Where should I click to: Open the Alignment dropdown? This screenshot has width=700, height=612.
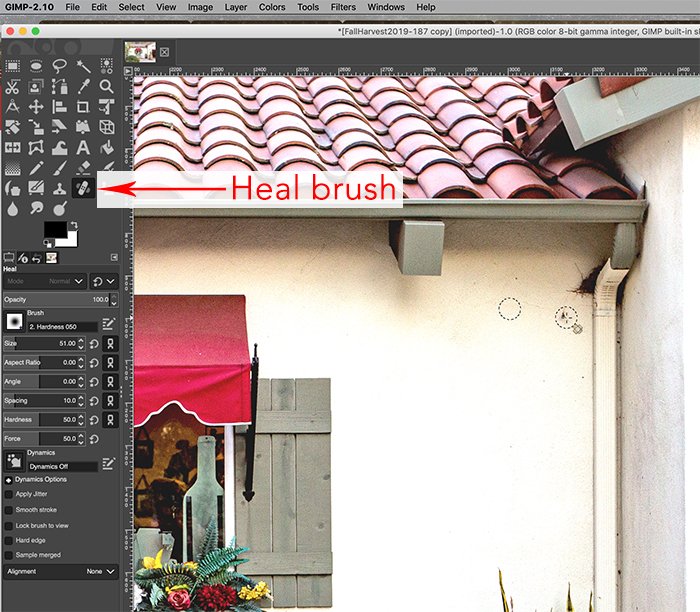point(100,572)
